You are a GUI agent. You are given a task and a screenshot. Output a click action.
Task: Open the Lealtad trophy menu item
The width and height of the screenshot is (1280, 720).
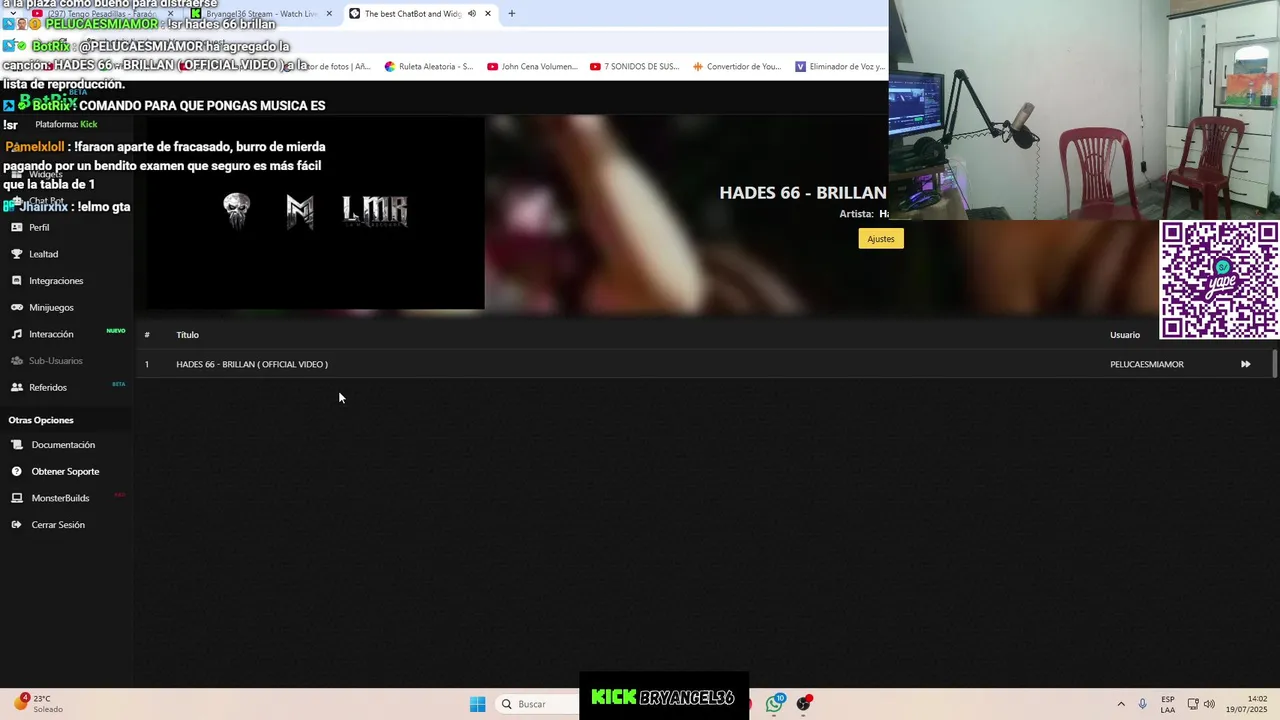tap(43, 254)
